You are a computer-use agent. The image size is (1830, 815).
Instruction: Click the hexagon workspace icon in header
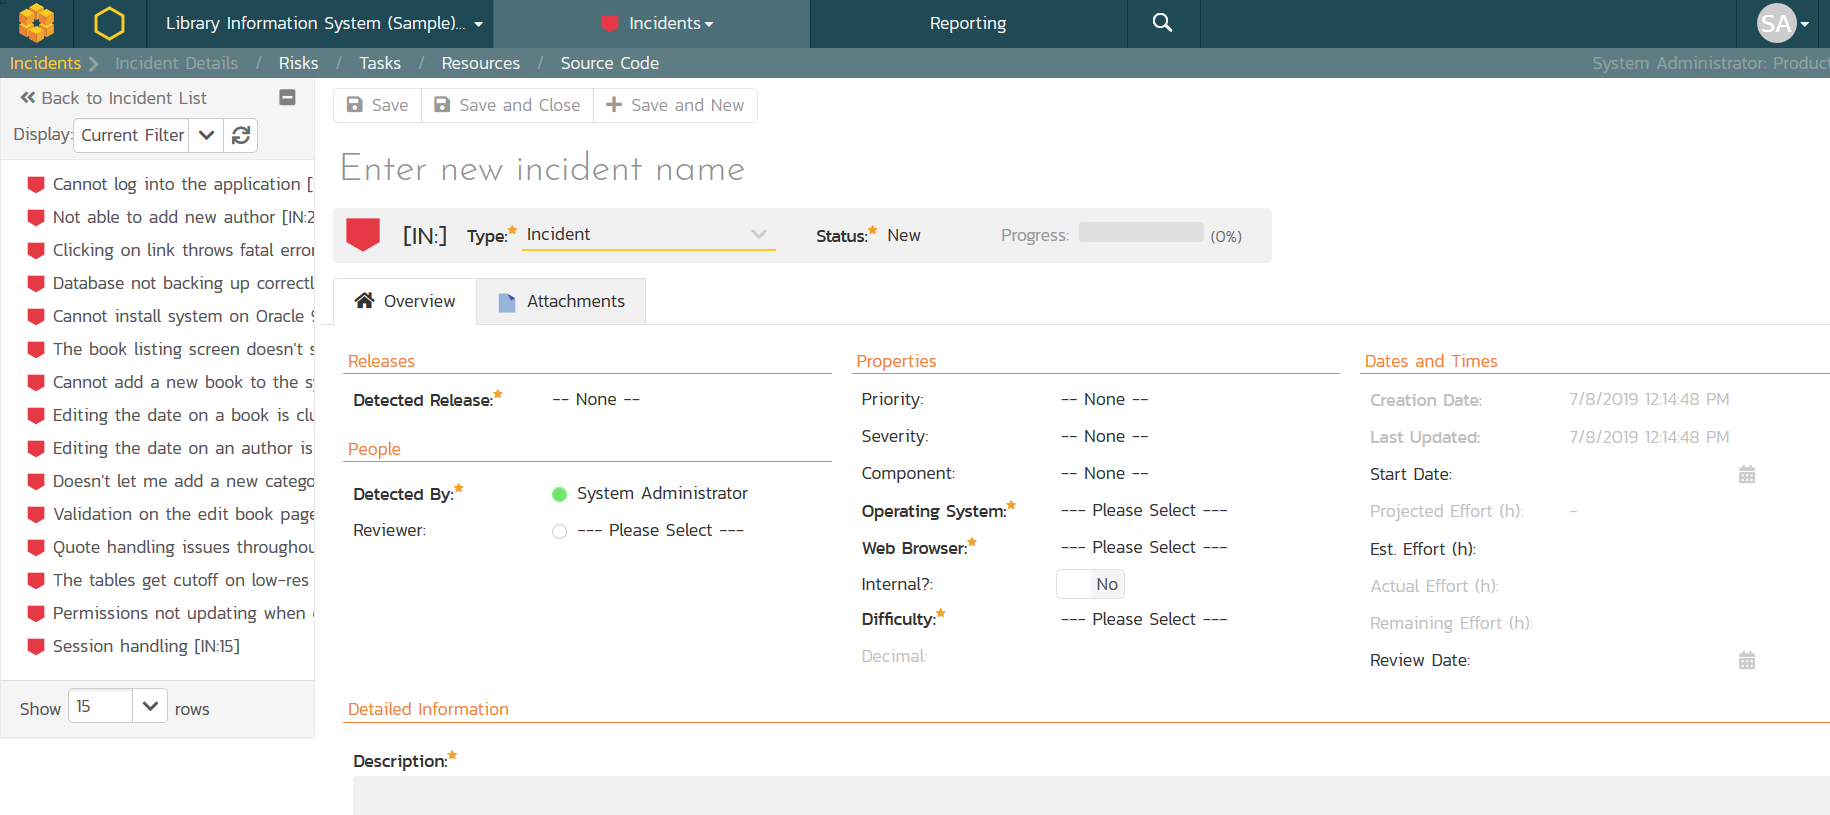pos(109,23)
